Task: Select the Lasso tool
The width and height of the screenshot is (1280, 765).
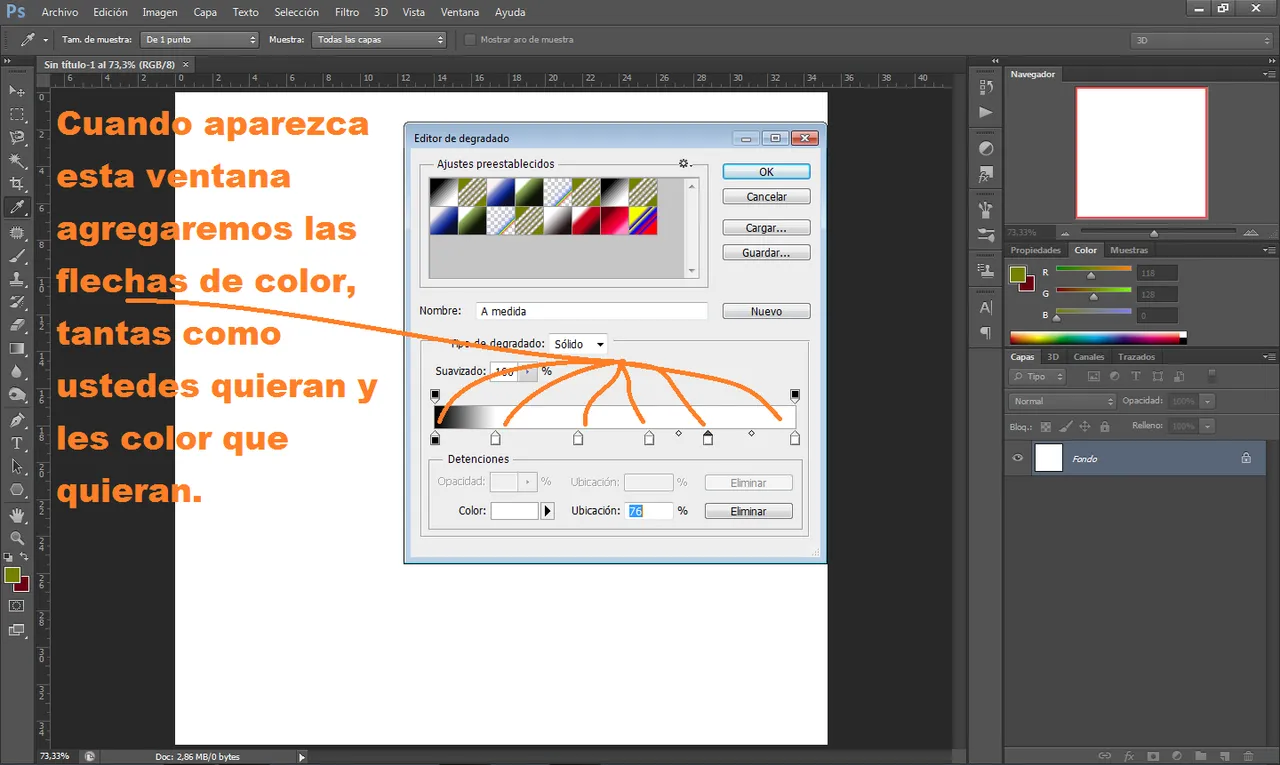Action: coord(17,138)
